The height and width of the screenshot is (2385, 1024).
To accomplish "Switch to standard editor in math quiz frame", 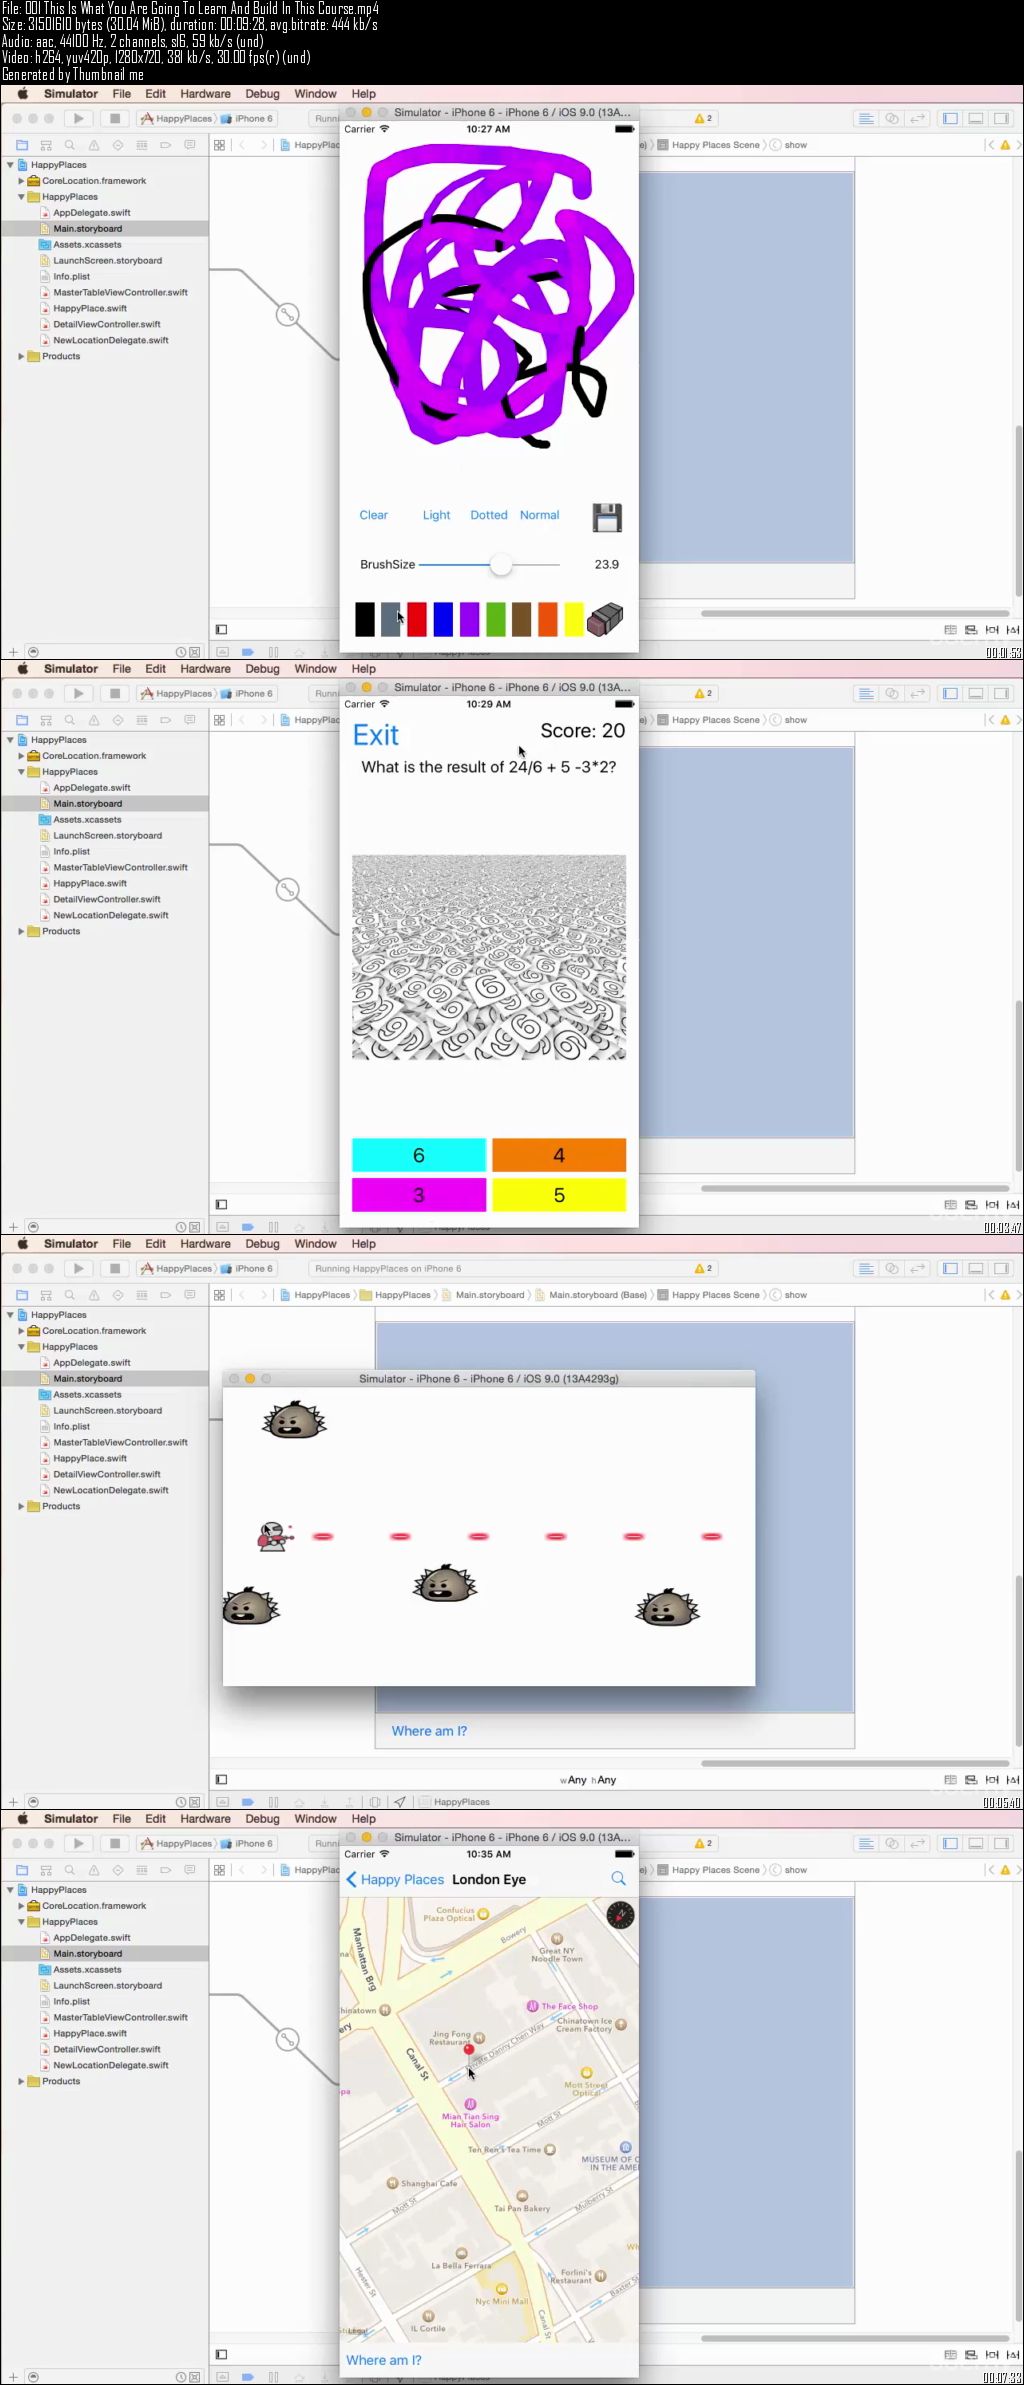I will pos(866,693).
